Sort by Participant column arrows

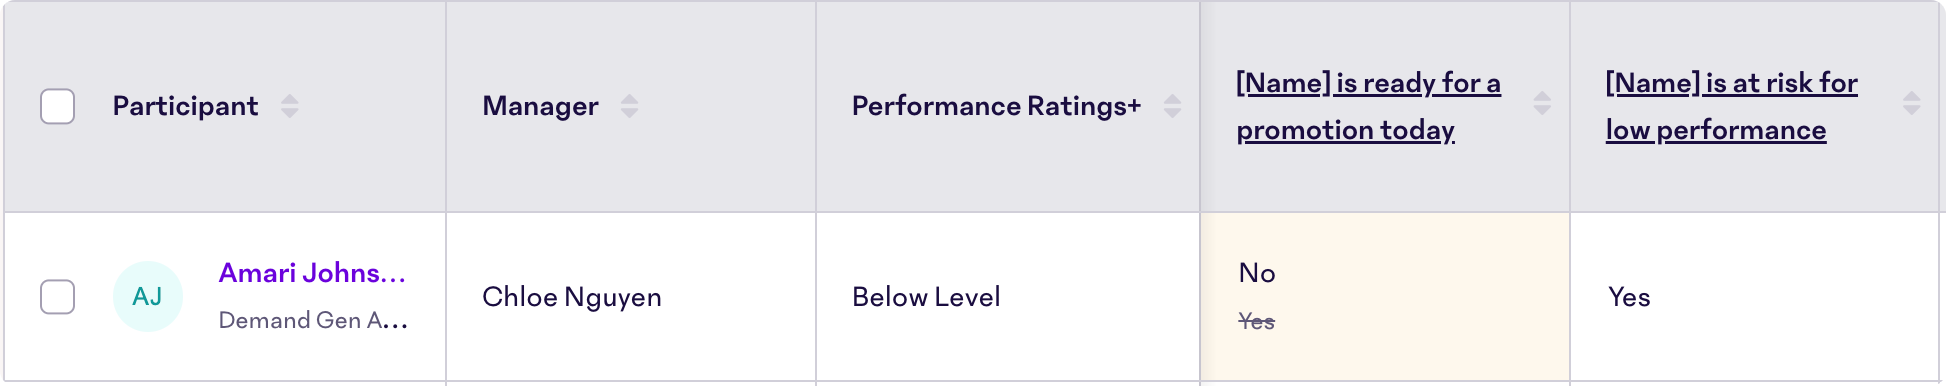290,106
